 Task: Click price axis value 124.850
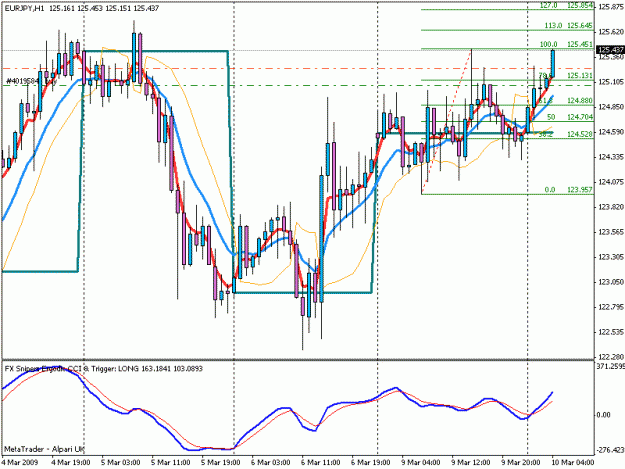611,107
